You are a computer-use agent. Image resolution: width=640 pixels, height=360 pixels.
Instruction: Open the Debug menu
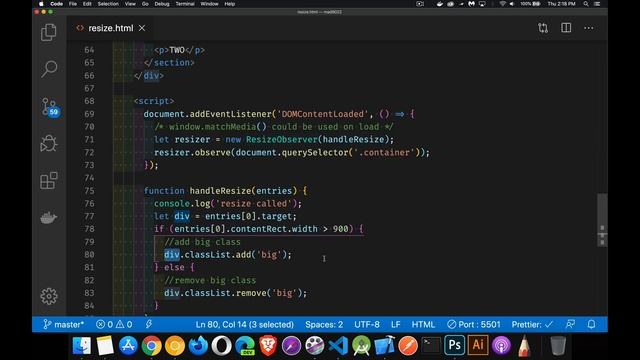coord(162,4)
